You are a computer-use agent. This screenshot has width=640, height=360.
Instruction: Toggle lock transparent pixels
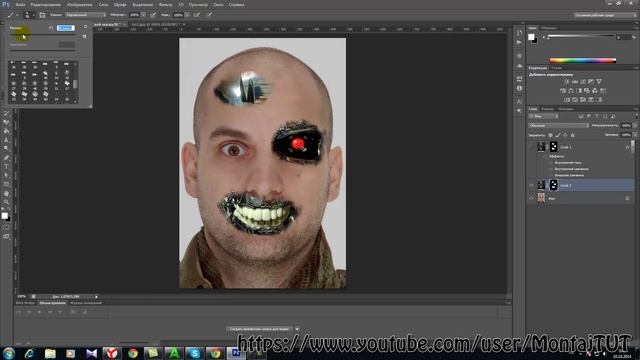[550, 135]
